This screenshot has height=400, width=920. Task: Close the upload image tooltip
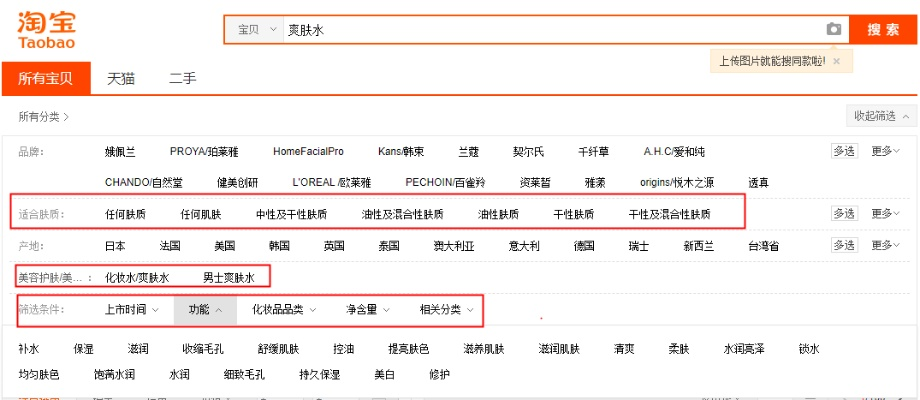[836, 61]
